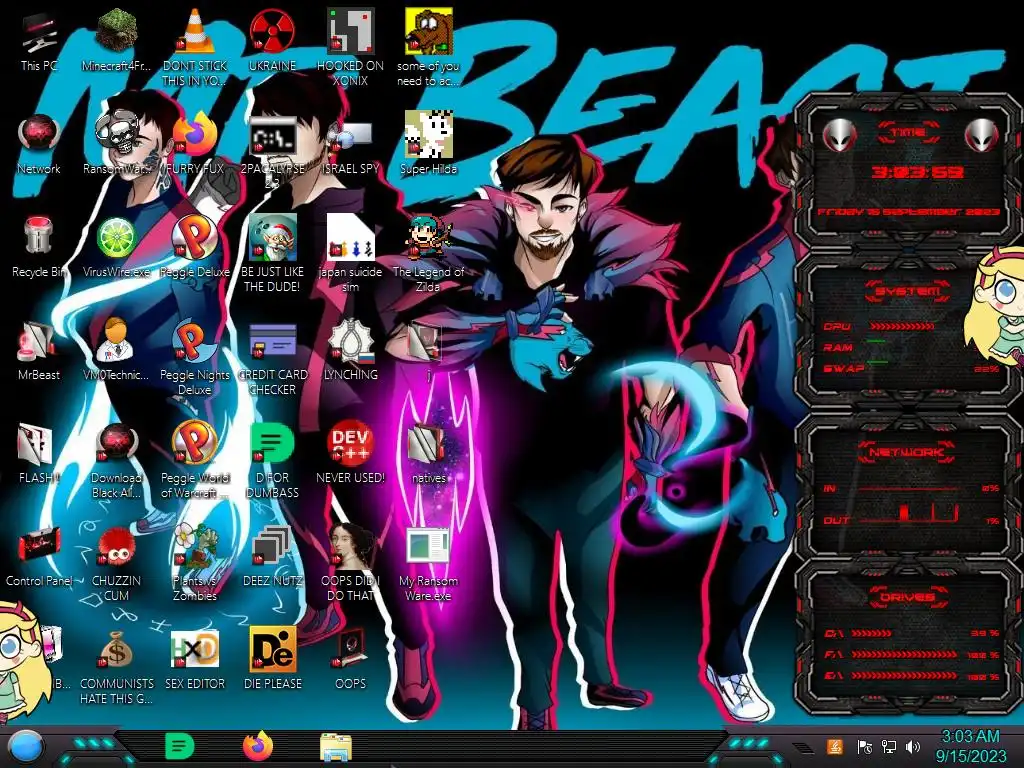Click the F:\ drive usage bar

905,654
